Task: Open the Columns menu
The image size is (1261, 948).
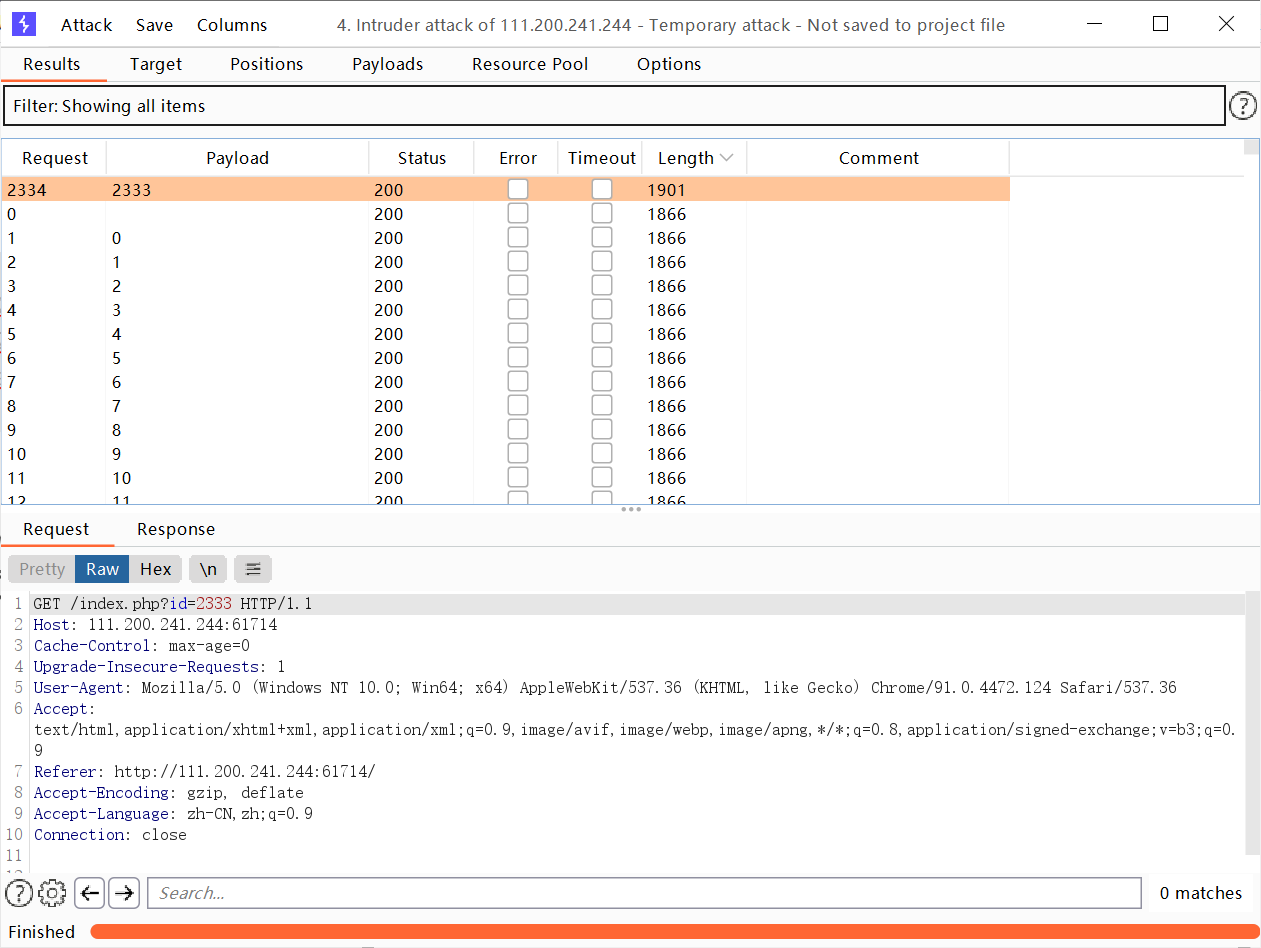Action: [232, 25]
